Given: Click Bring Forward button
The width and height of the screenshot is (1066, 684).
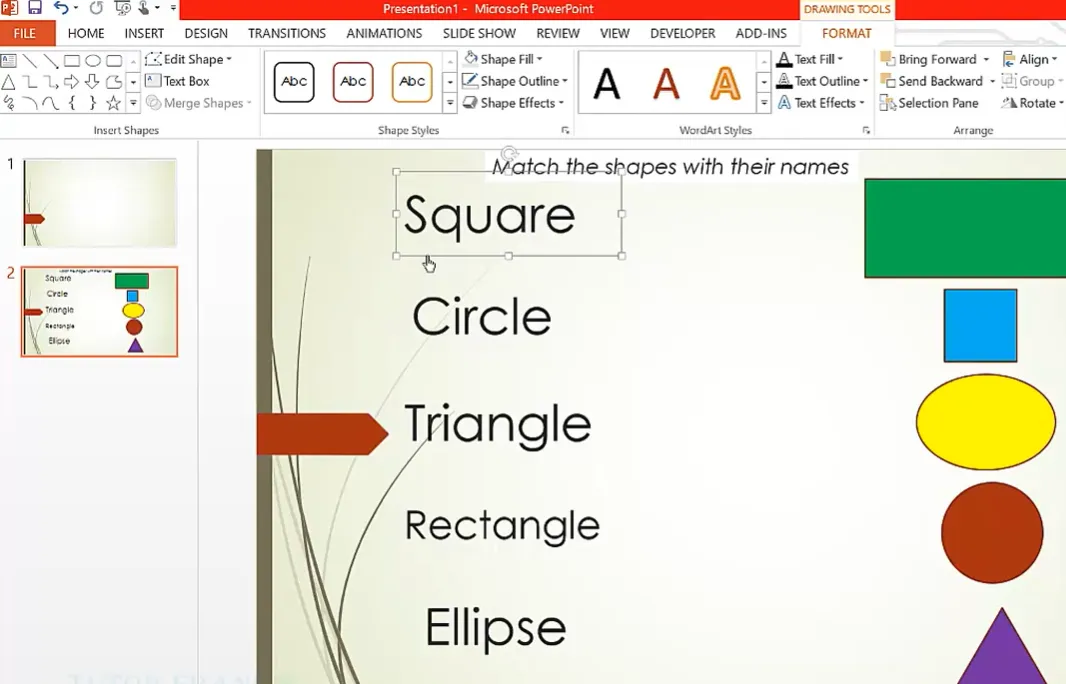Looking at the screenshot, I should point(934,59).
